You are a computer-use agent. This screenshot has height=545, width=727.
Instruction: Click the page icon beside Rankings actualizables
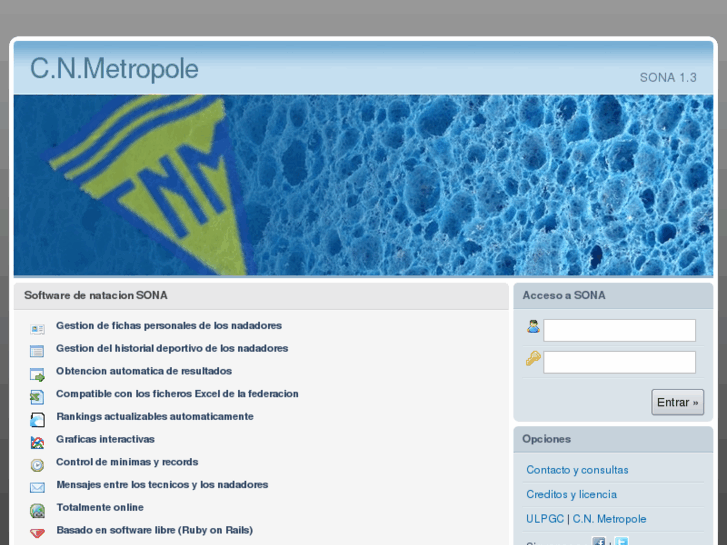[x=37, y=420]
